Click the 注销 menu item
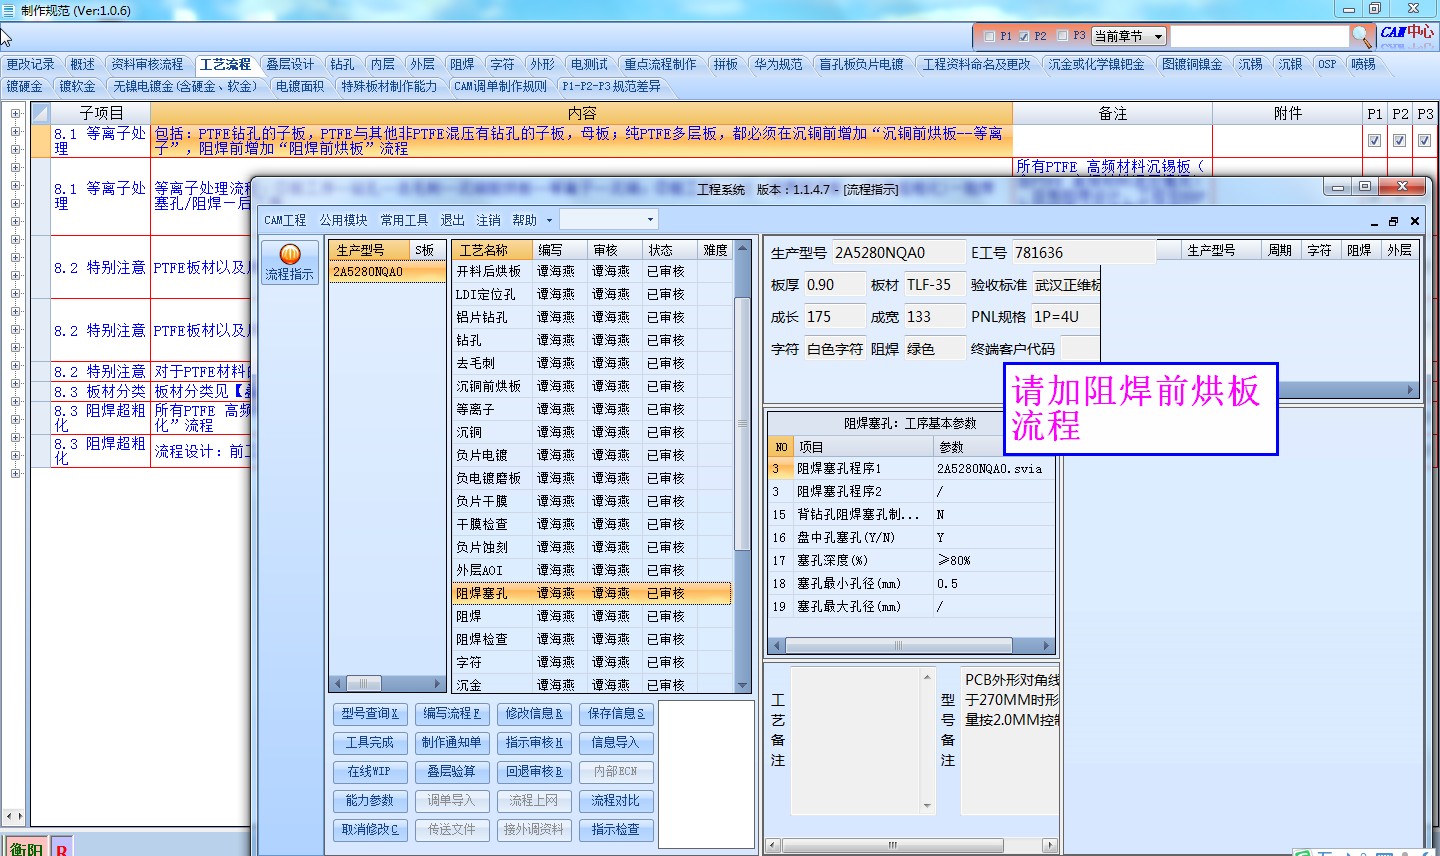1440x856 pixels. tap(489, 220)
